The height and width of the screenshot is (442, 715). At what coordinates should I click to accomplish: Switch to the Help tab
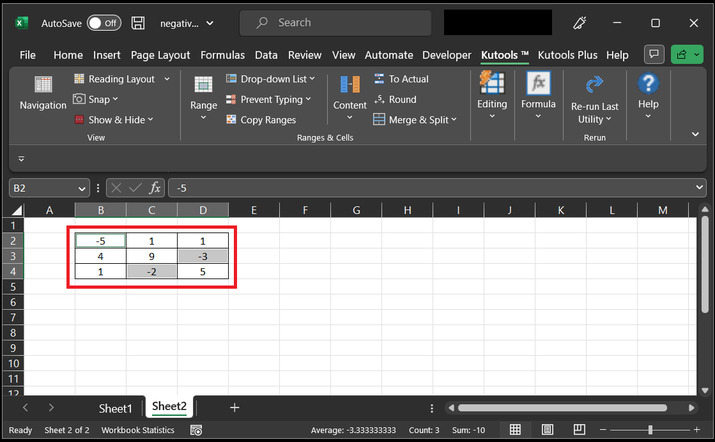click(617, 55)
